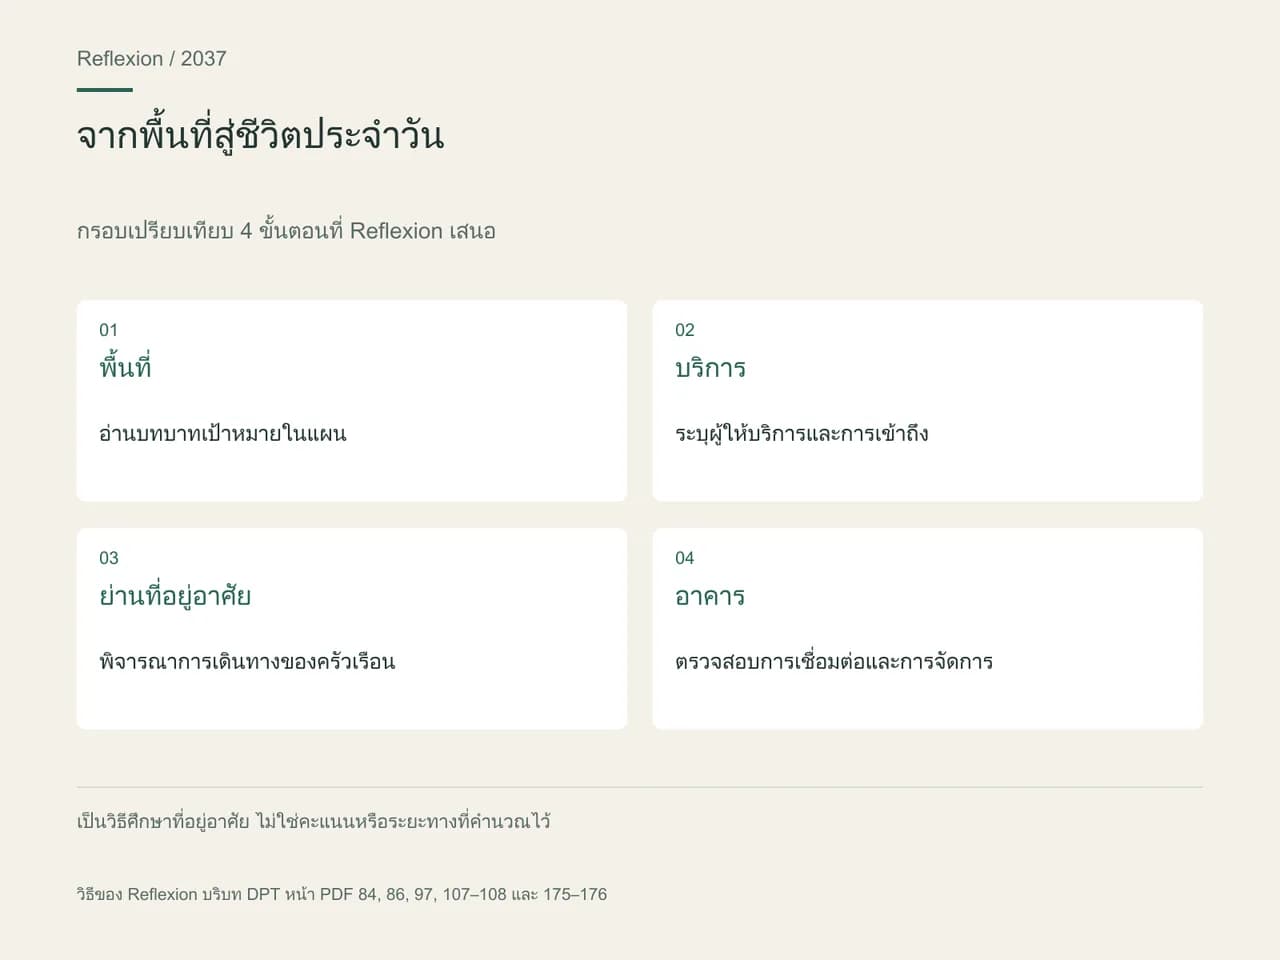
Task: Select the card heading 'ย่านที่อยู่อาศัย'
Action: tap(175, 596)
